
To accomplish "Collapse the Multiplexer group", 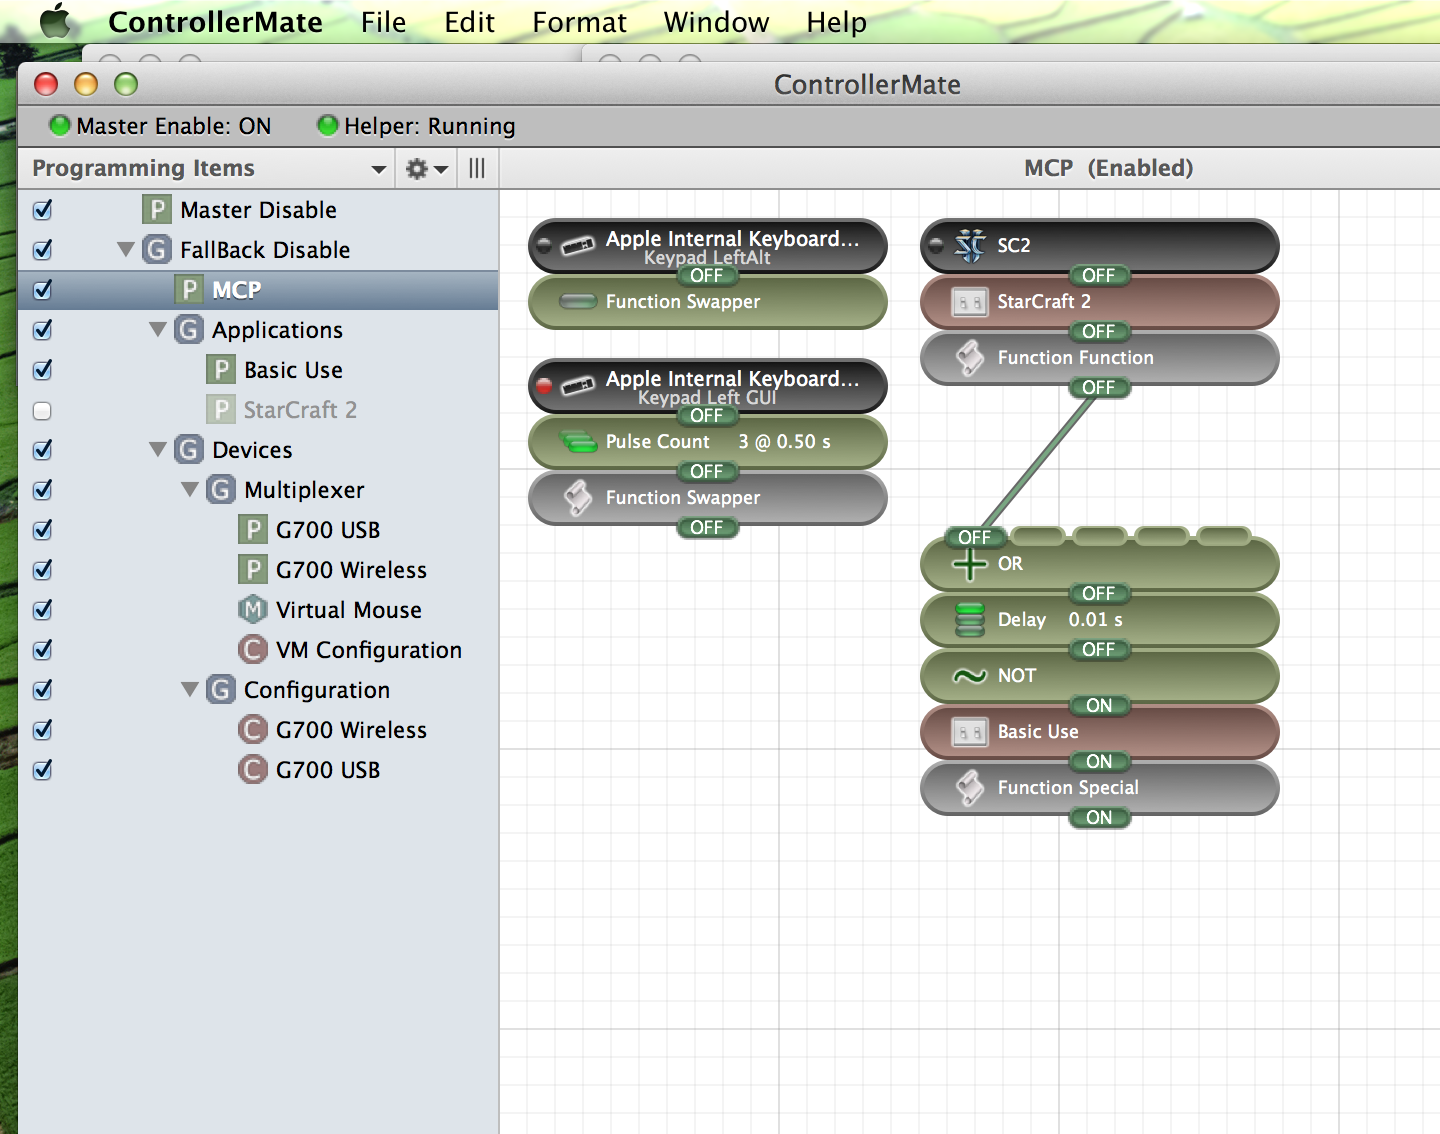I will tap(190, 490).
